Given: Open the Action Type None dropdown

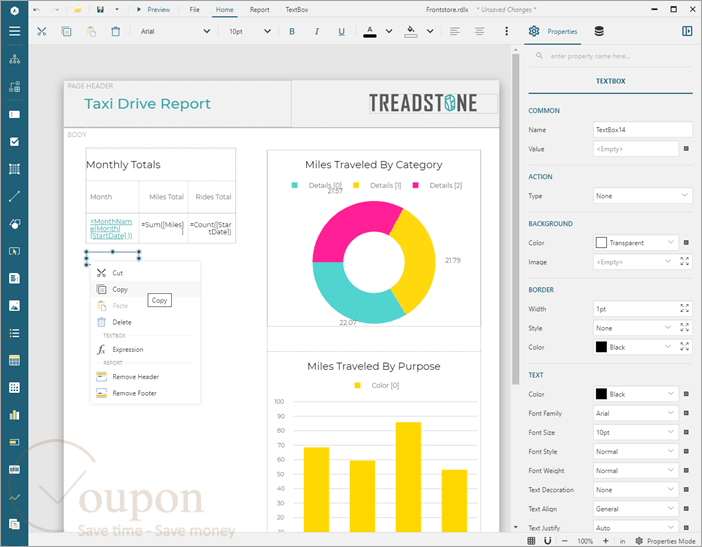Looking at the screenshot, I should (x=642, y=196).
